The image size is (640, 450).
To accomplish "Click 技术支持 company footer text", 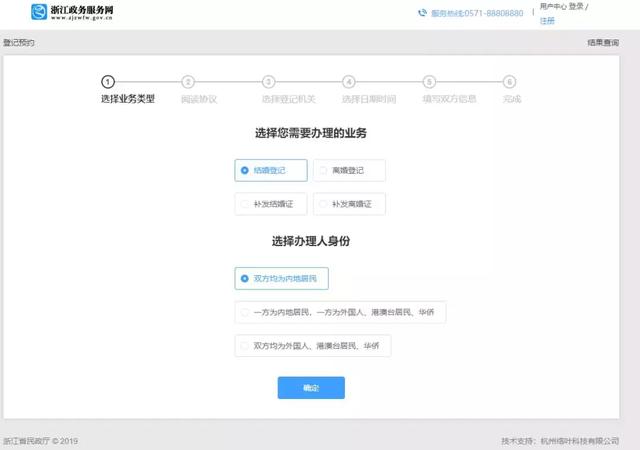I will (560, 441).
